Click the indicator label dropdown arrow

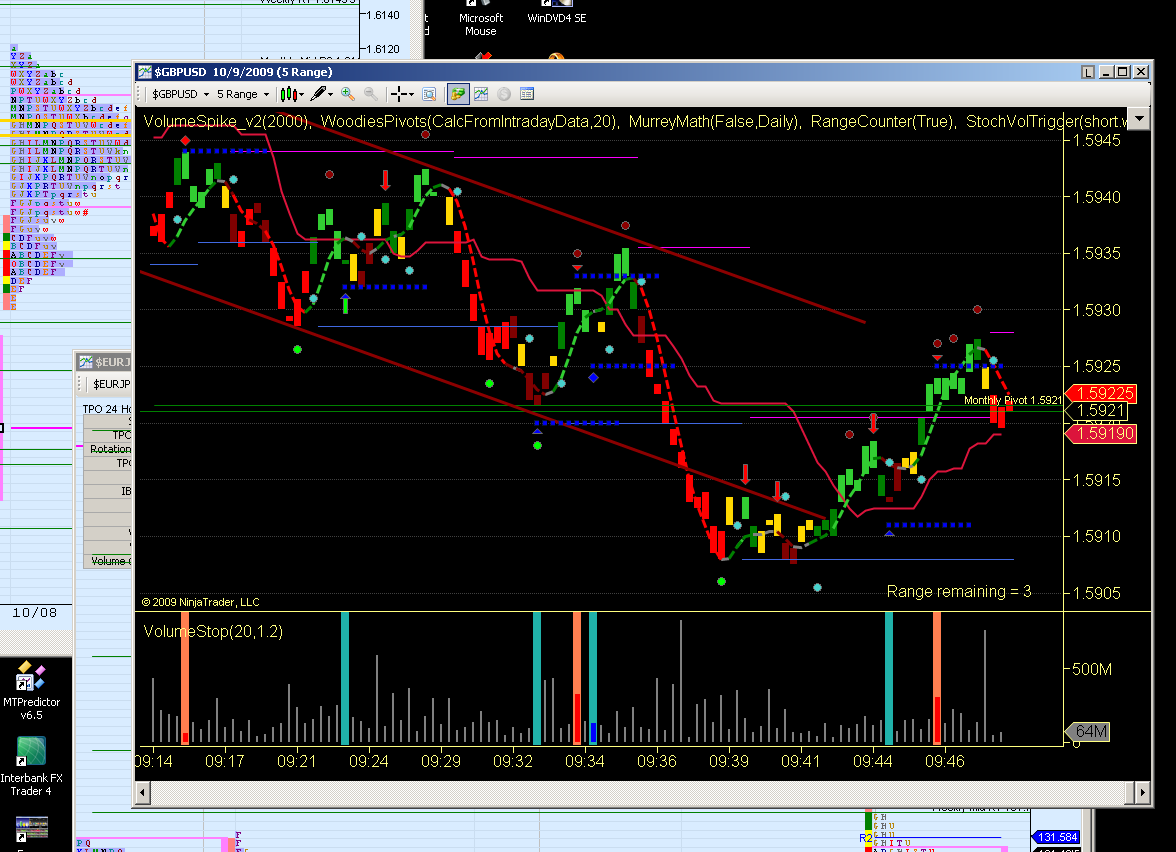[x=1139, y=119]
